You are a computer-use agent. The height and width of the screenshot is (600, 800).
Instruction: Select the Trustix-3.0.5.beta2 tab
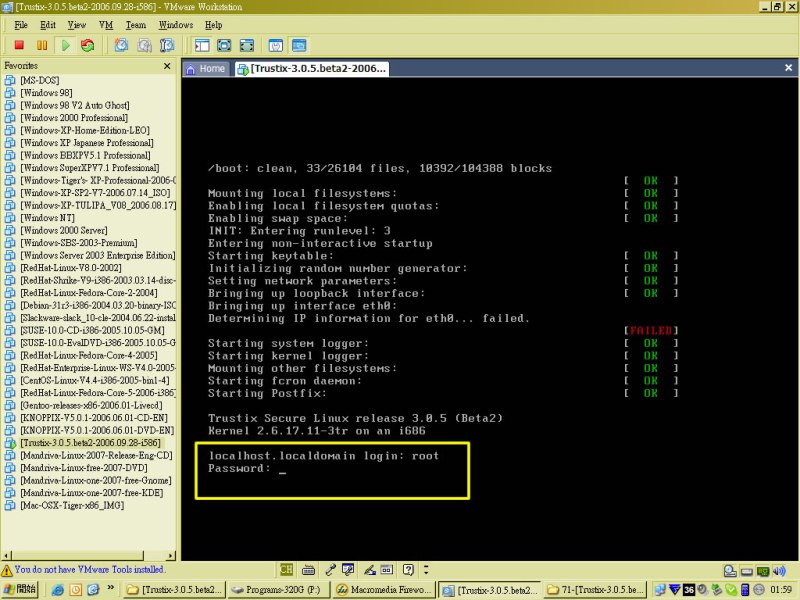pos(312,68)
